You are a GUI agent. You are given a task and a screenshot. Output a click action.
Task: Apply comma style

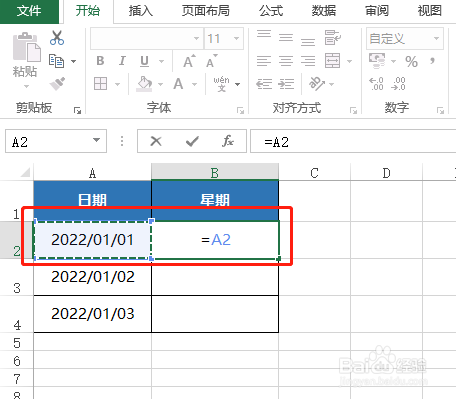pyautogui.click(x=432, y=61)
